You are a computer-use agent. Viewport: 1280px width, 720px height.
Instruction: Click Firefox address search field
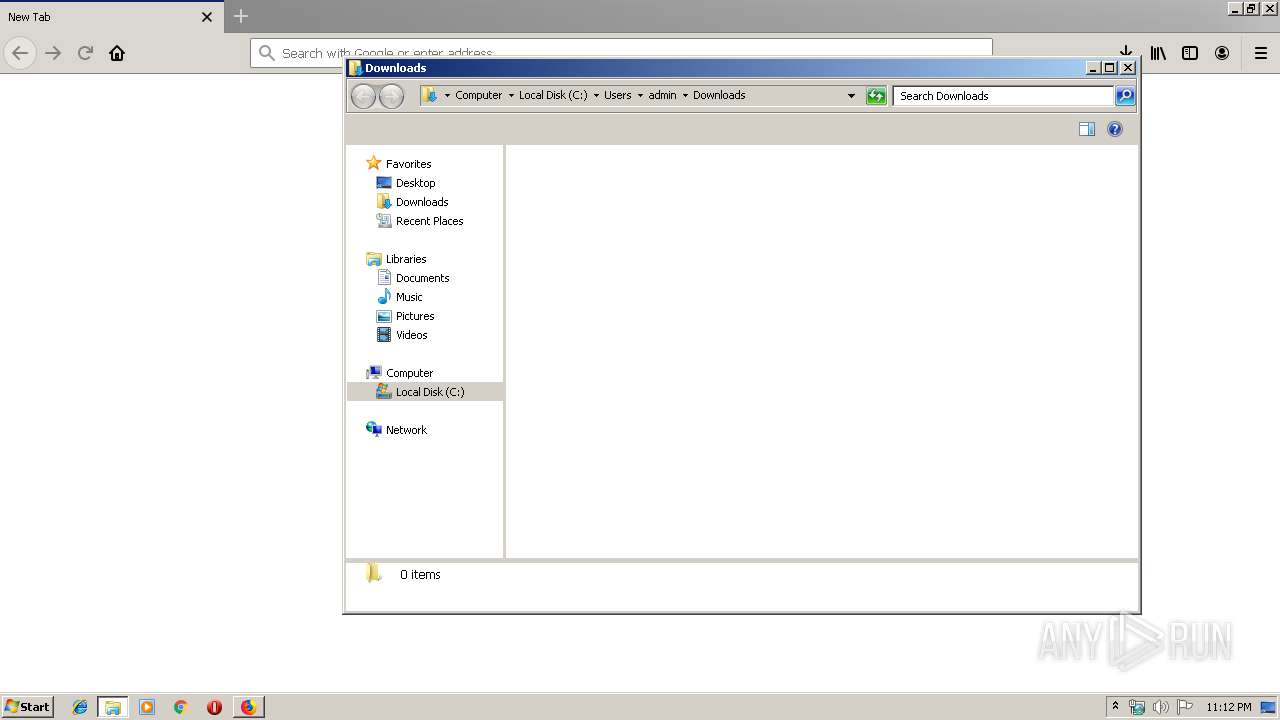click(621, 53)
